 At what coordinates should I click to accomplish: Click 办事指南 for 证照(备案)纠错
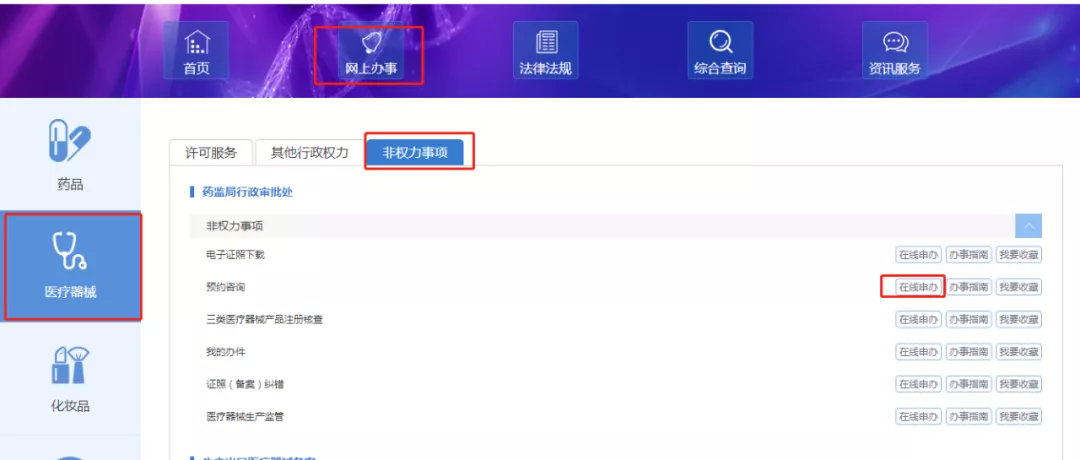tap(968, 384)
